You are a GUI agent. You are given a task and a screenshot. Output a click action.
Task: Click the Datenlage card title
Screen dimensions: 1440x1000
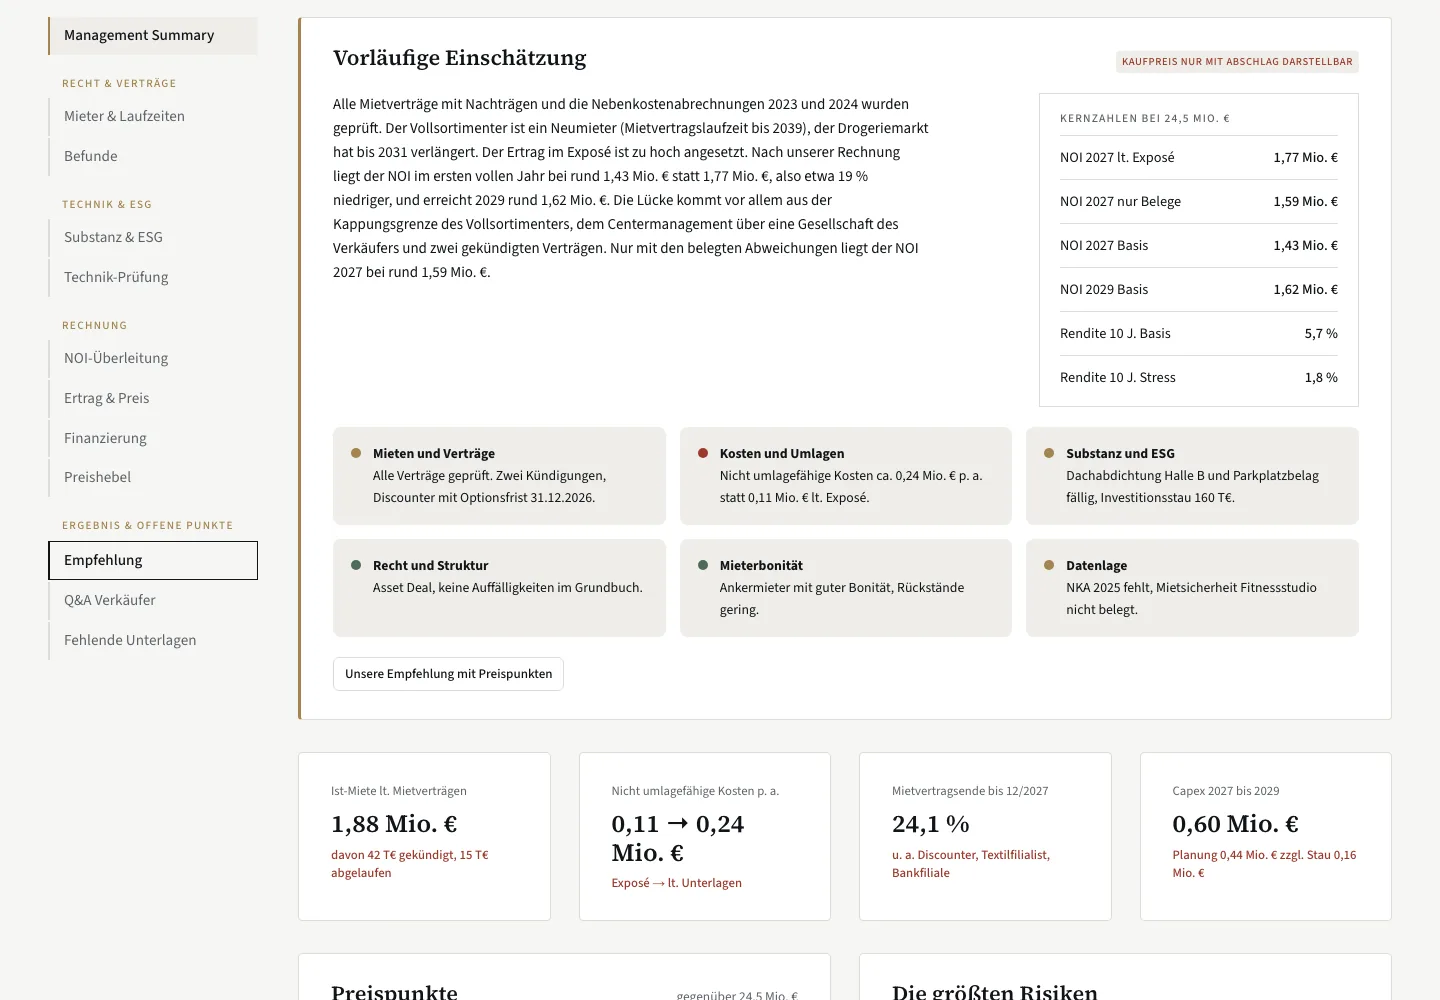(x=1096, y=565)
